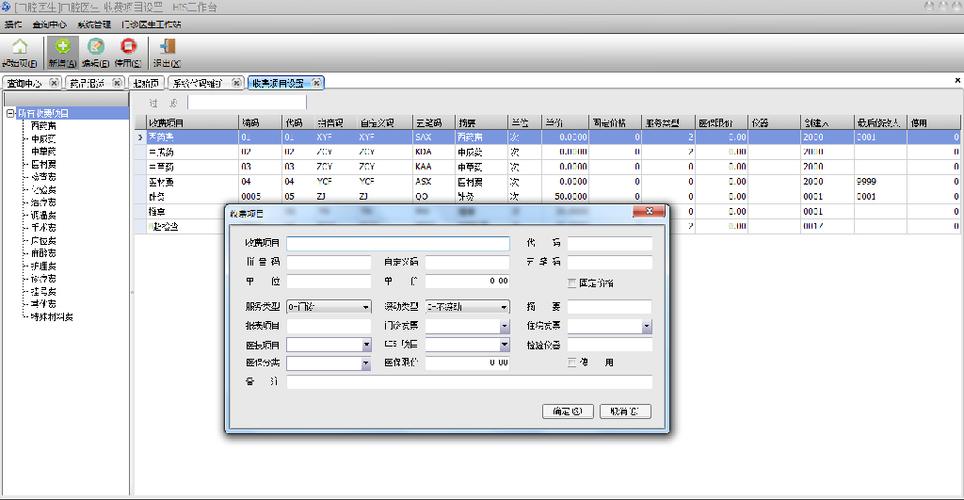
Task: Click the 拼音码 input field
Action: point(329,263)
